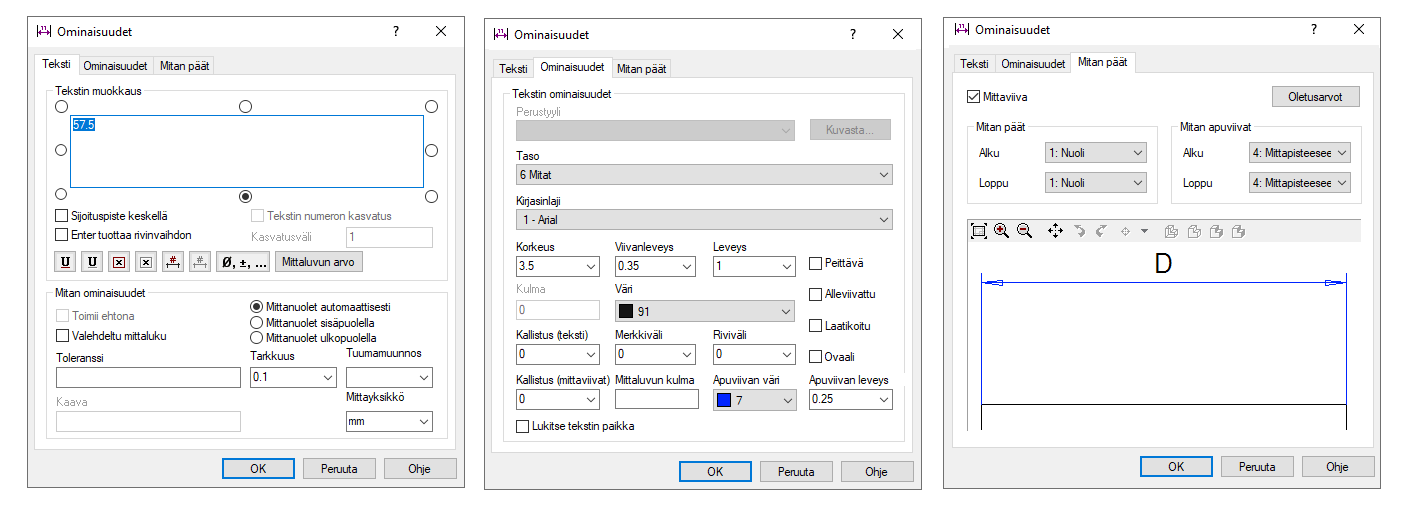The image size is (1404, 514).
Task: Click the last view-cube icon in preview toolbar
Action: coord(1239,231)
